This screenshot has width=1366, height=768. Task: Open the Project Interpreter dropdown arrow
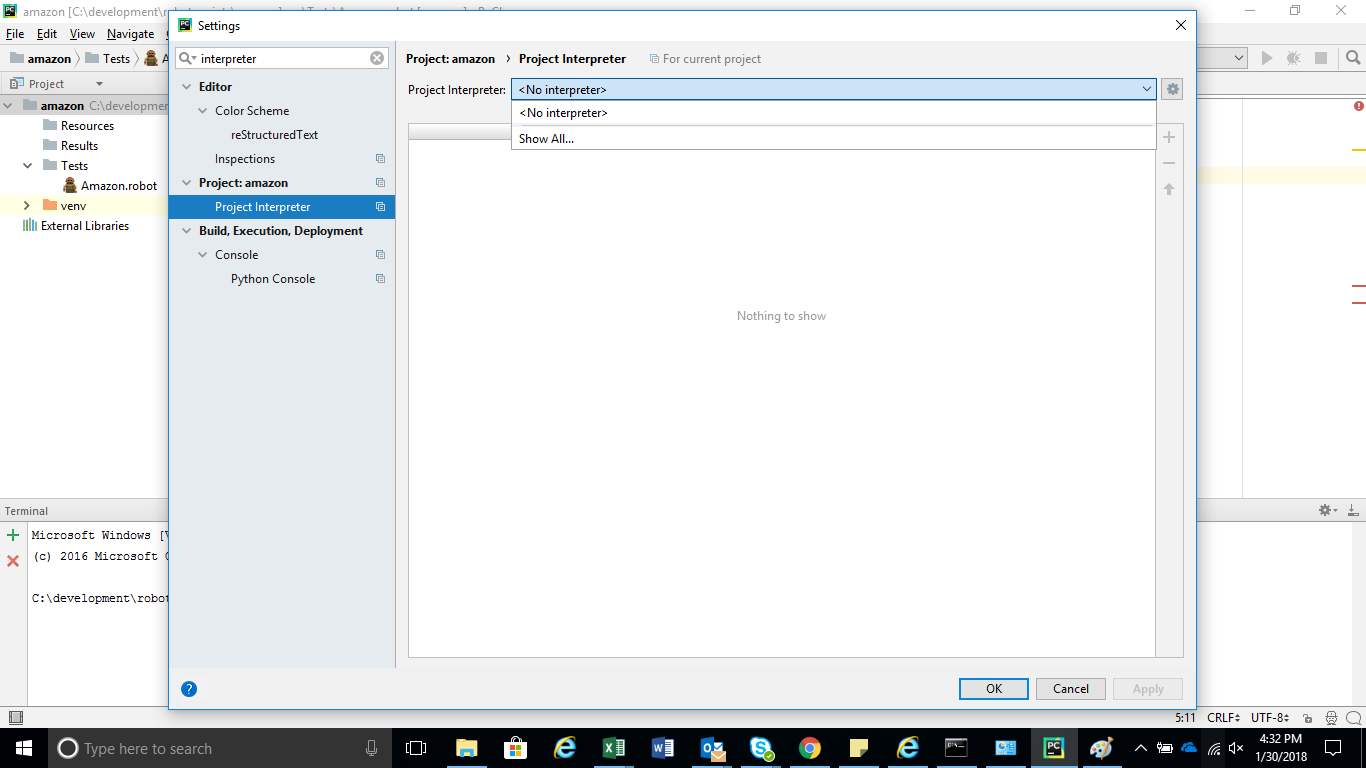click(x=1146, y=89)
